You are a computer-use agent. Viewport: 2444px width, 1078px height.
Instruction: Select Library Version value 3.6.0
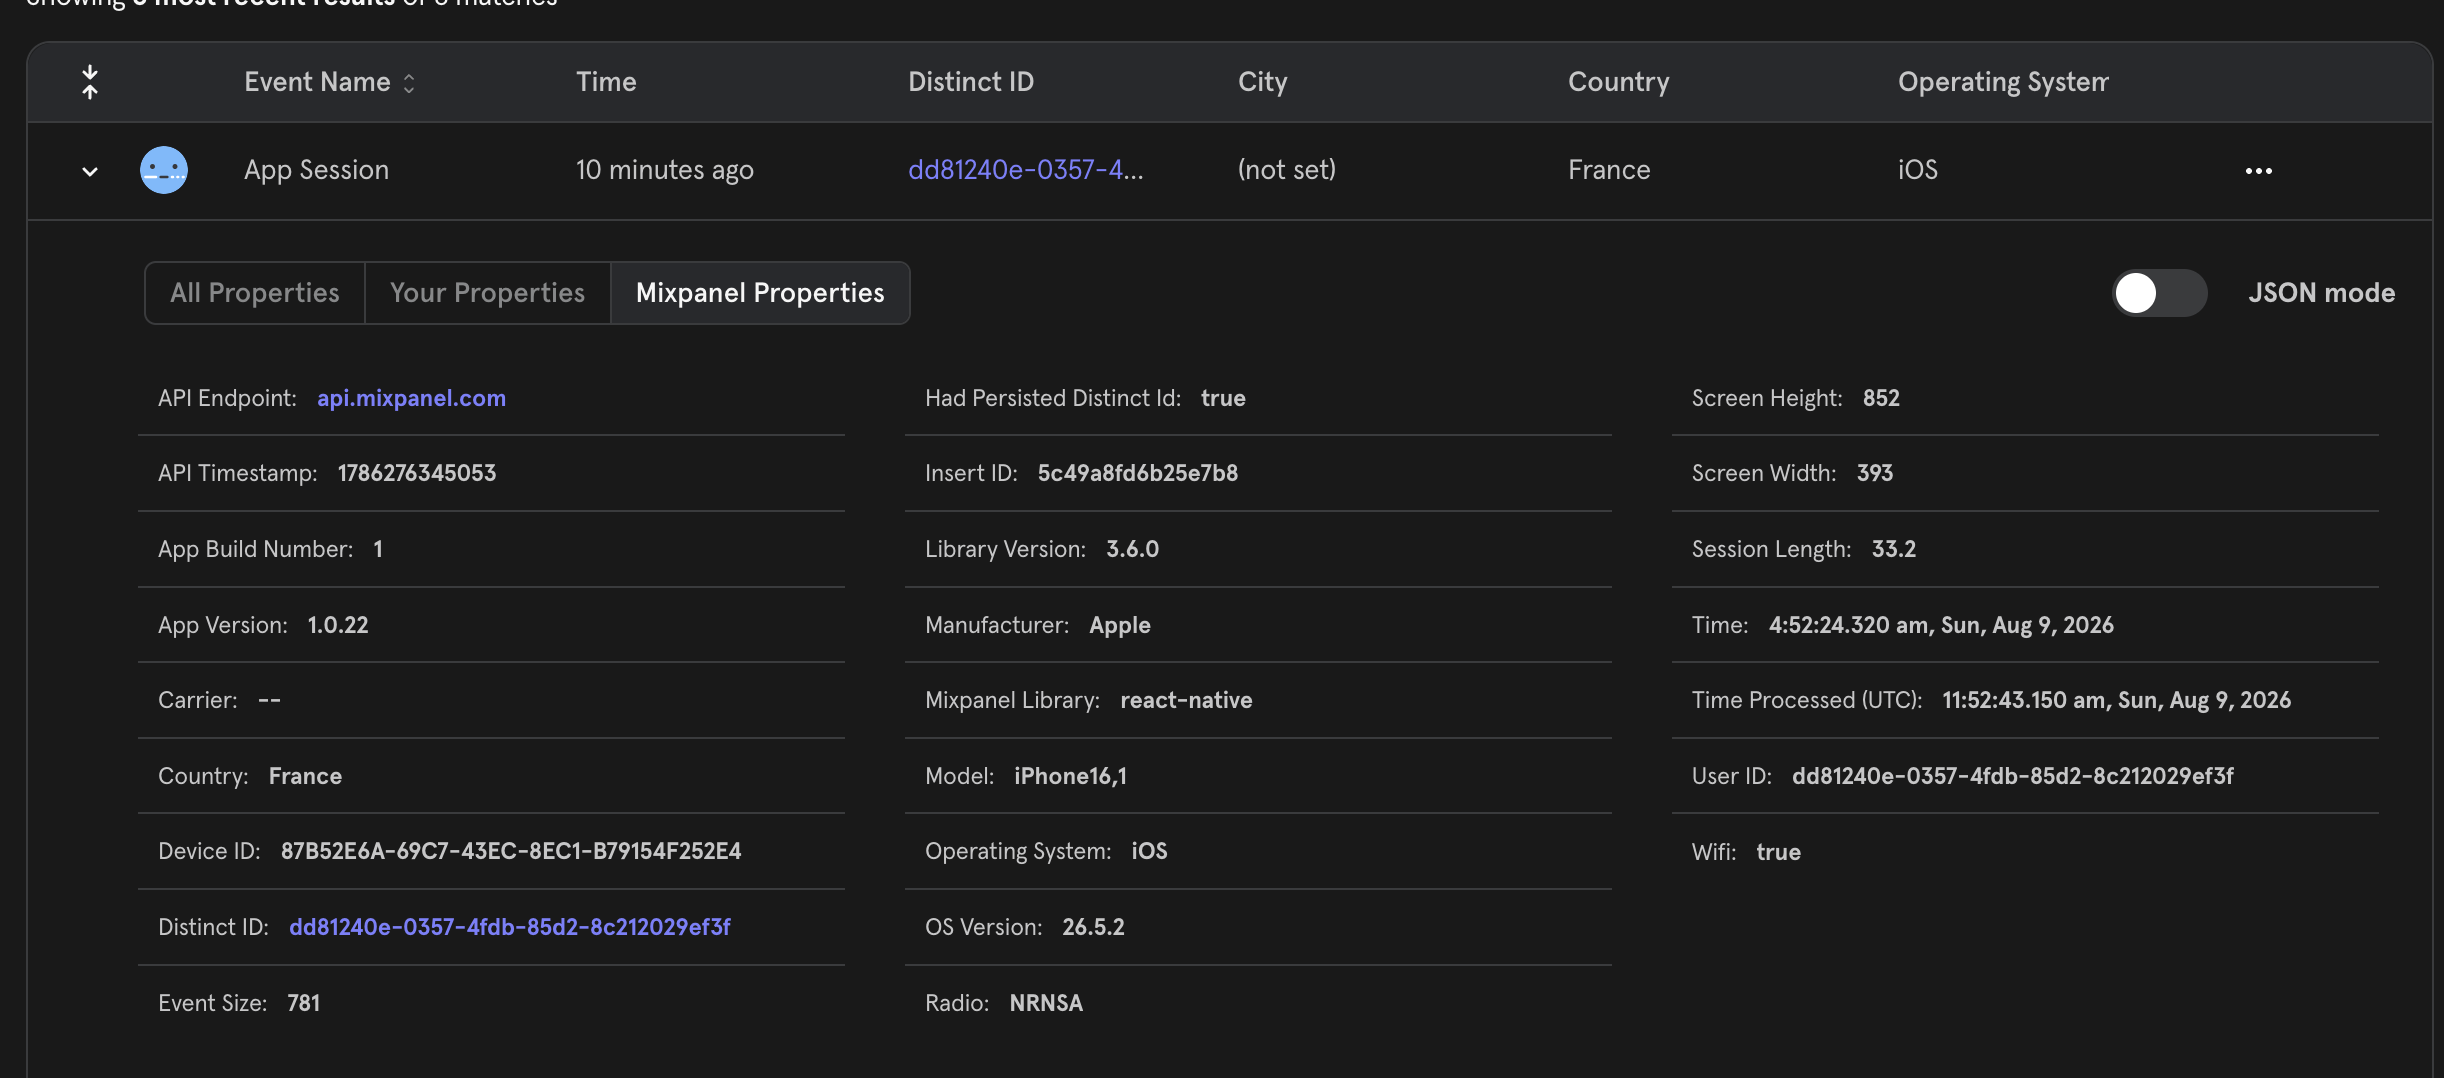[x=1133, y=549]
